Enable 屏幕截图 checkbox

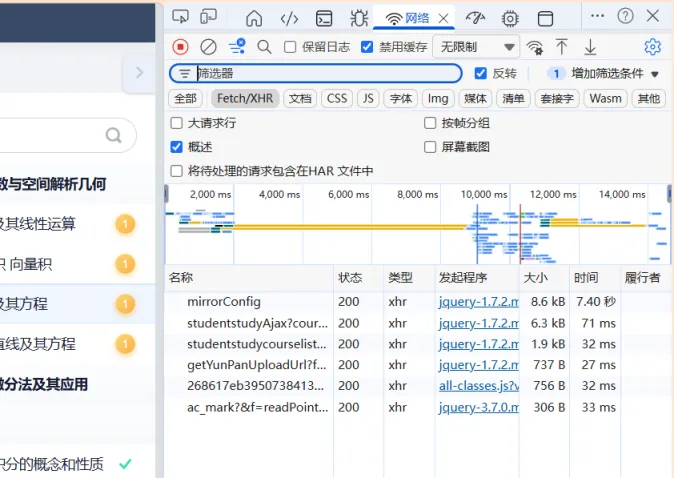click(430, 147)
